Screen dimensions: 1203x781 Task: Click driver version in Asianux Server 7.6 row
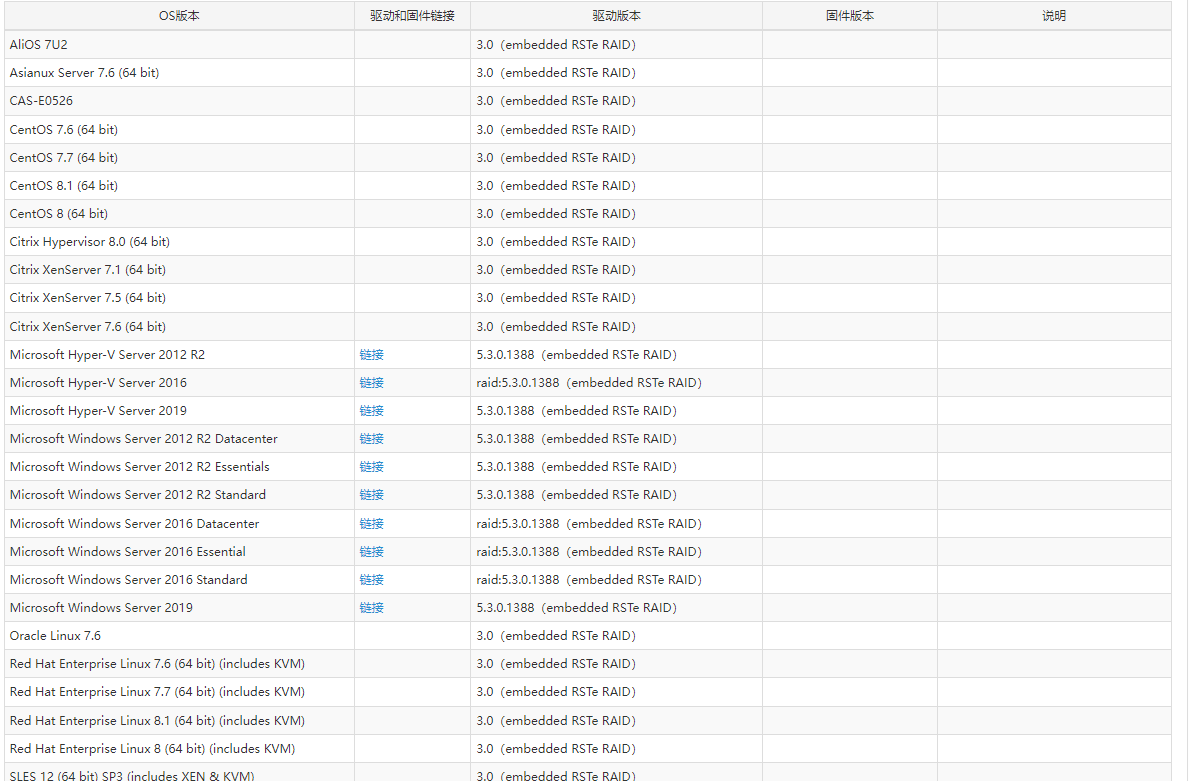556,73
